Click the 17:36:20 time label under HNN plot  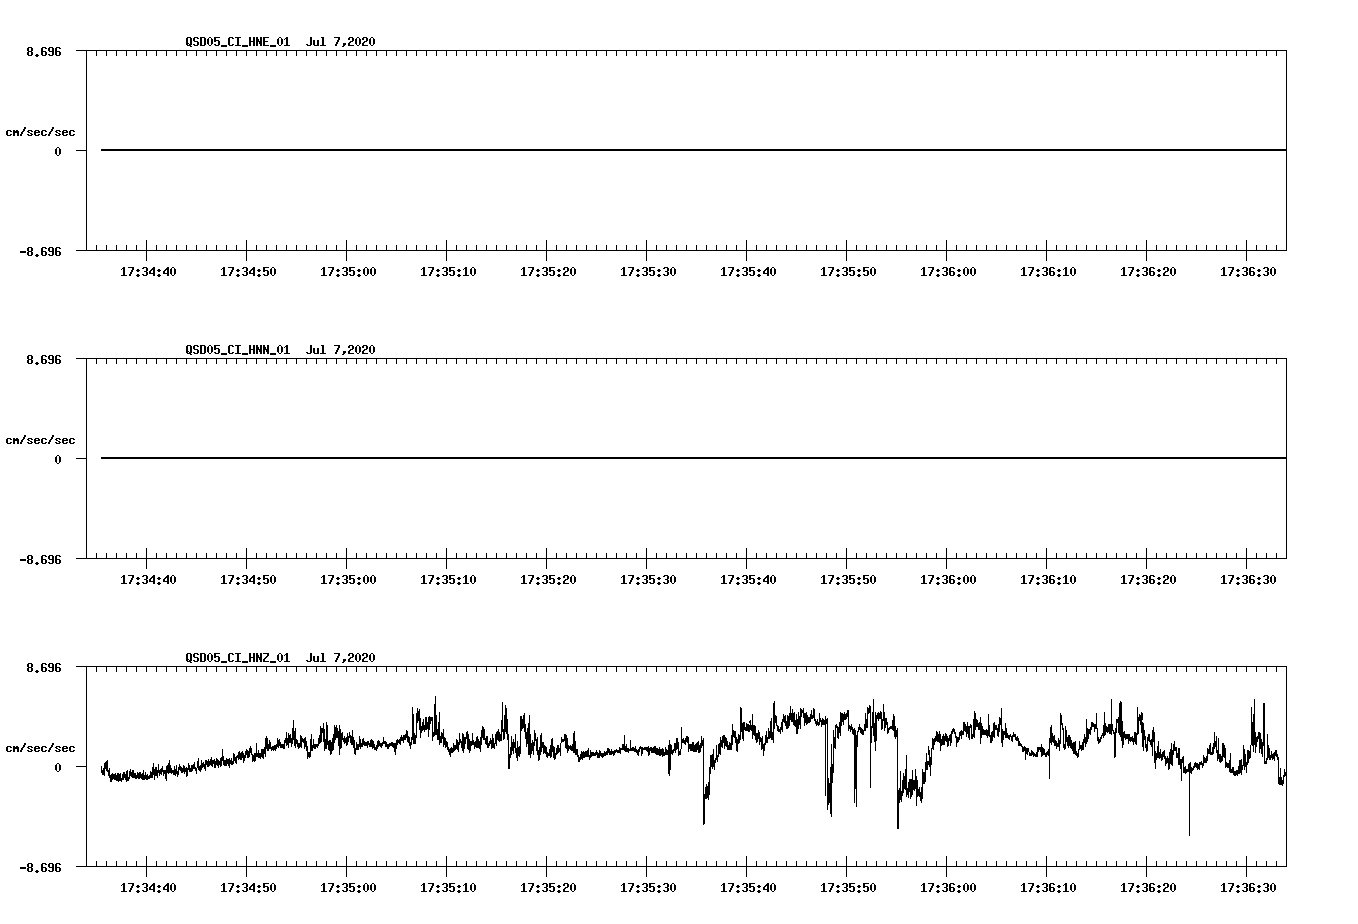(1148, 579)
